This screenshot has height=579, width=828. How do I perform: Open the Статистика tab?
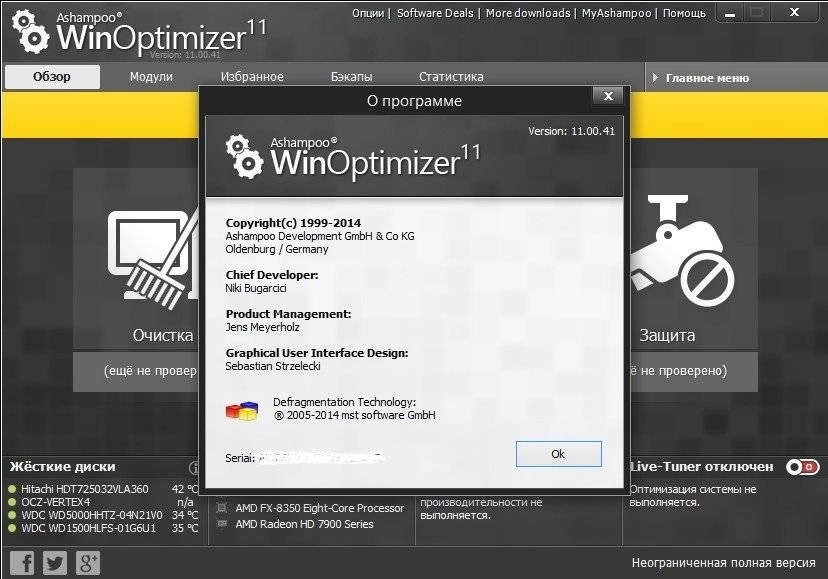pyautogui.click(x=451, y=77)
